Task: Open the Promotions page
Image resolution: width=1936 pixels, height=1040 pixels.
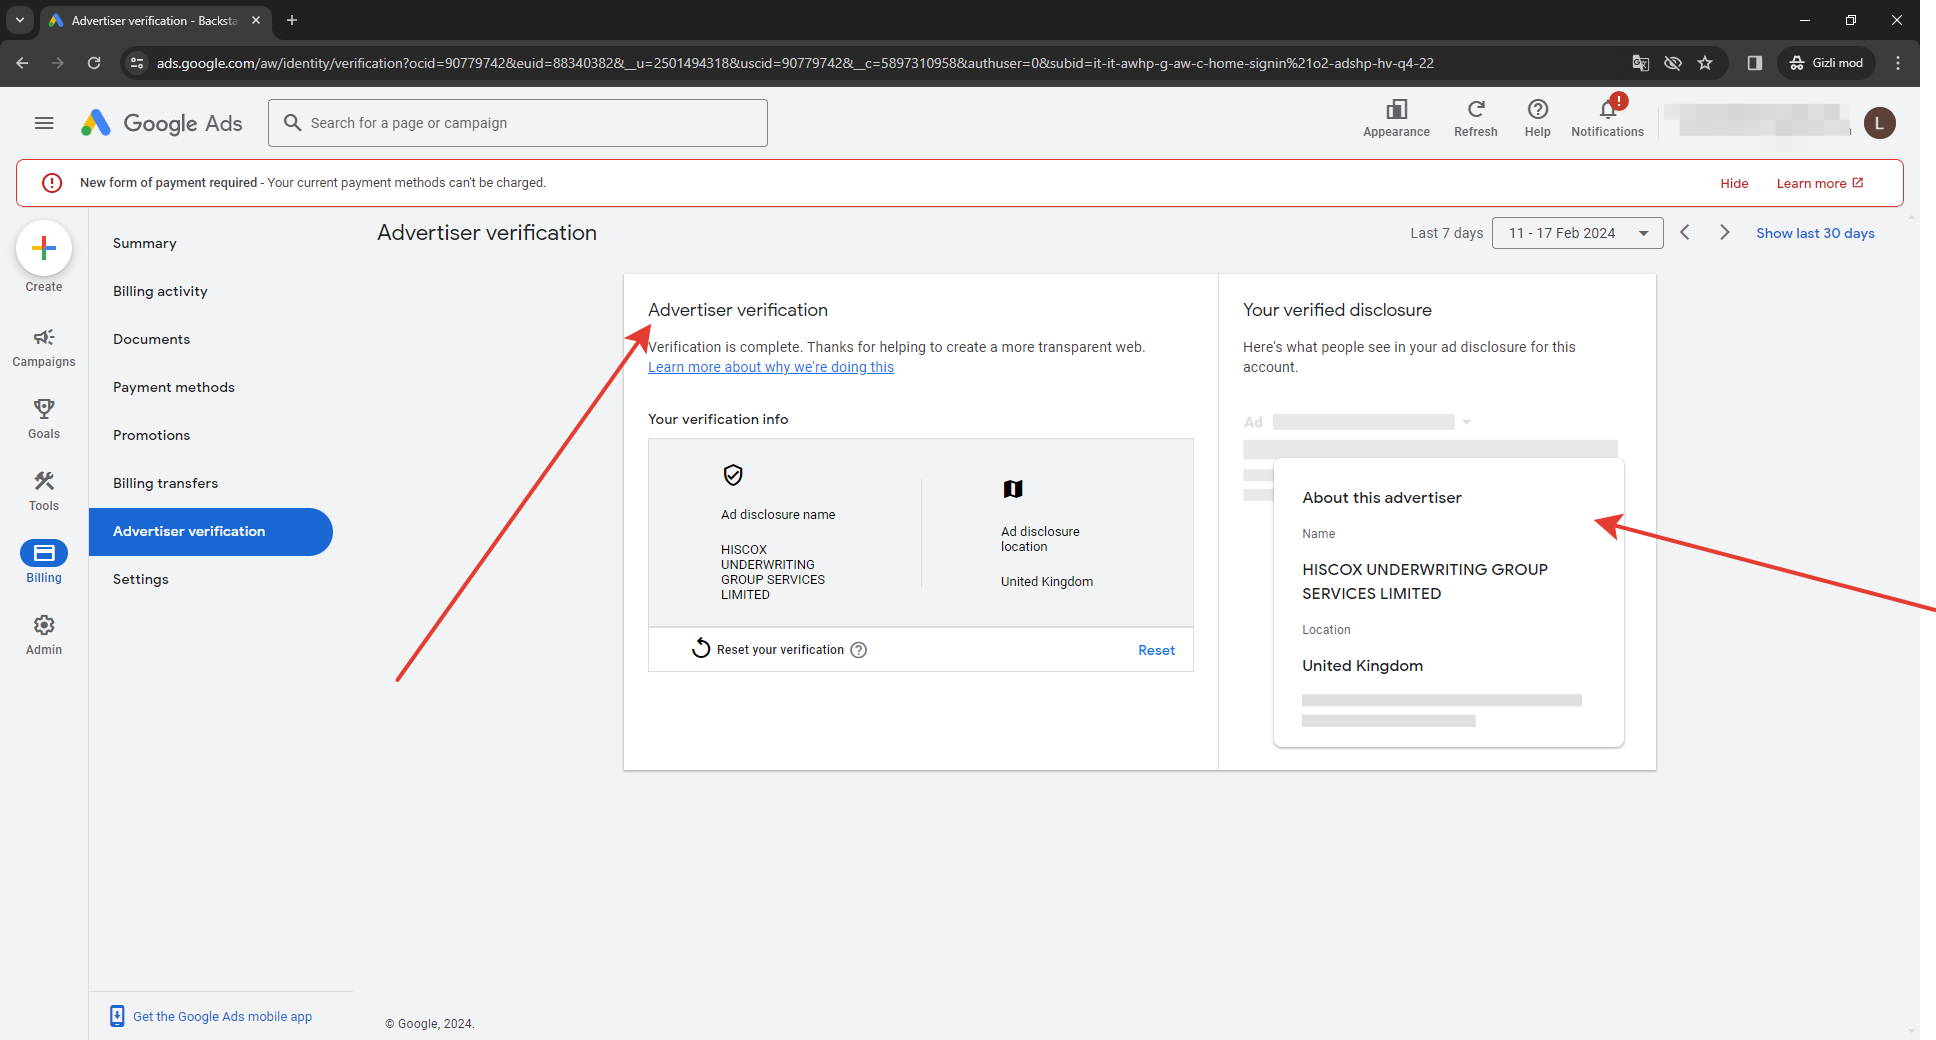Action: click(x=151, y=435)
